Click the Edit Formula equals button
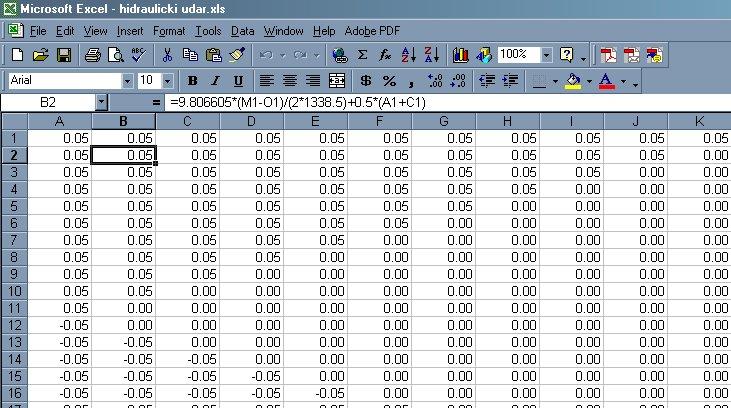Image resolution: width=731 pixels, height=408 pixels. [156, 103]
